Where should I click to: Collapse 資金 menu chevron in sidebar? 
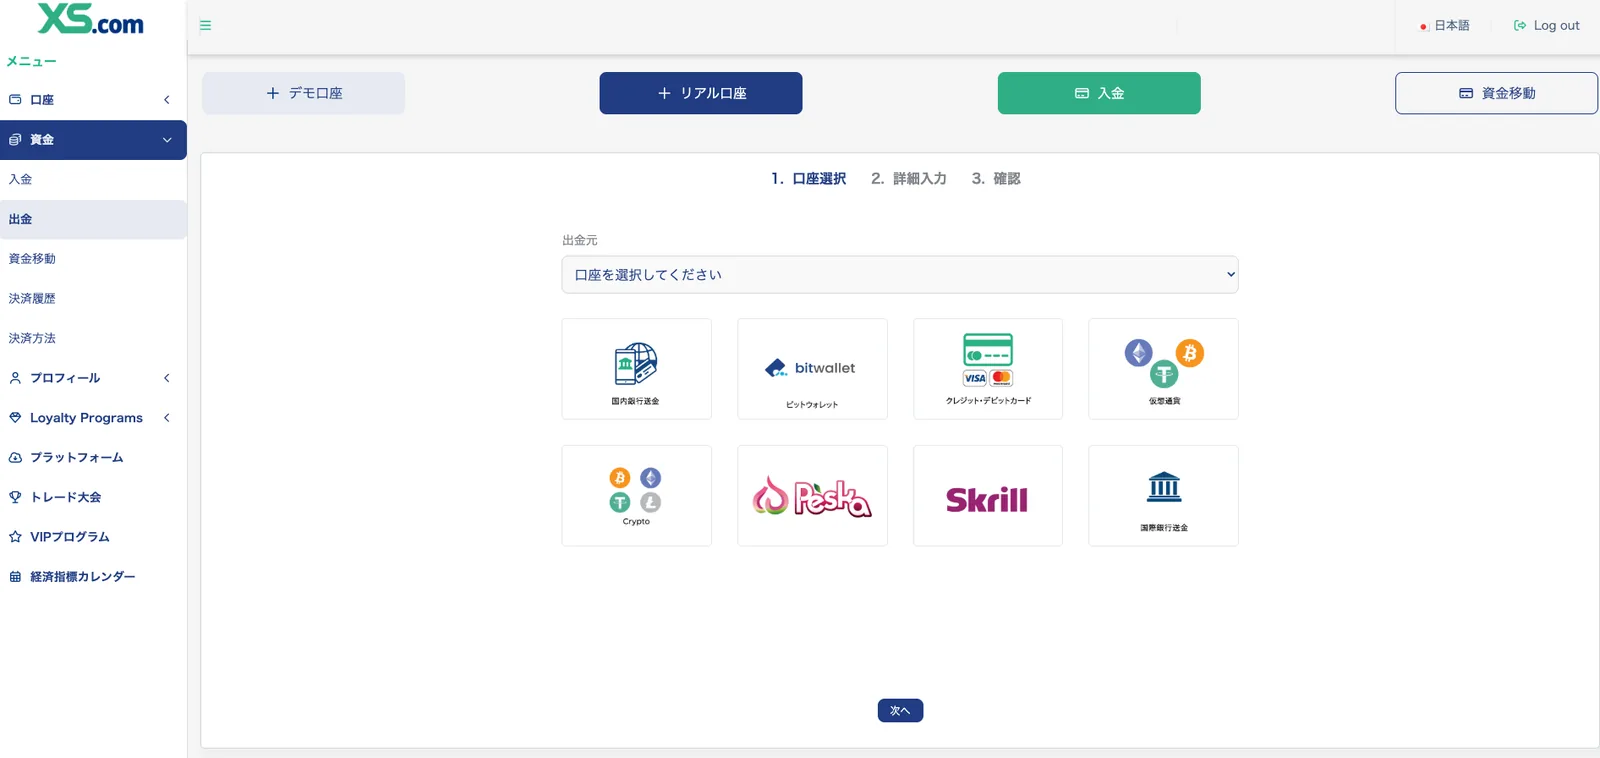pos(167,140)
